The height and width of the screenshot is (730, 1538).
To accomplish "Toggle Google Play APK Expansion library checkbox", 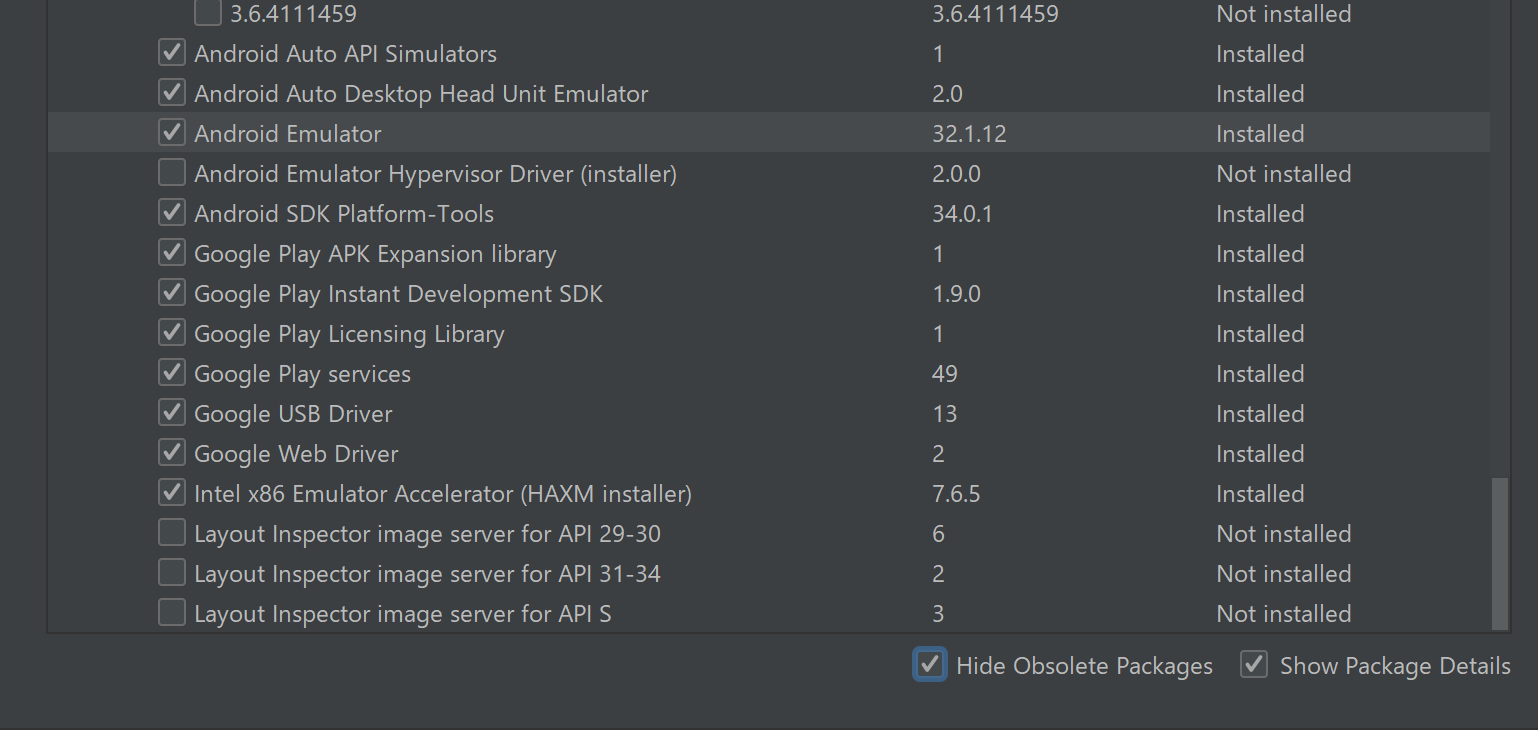I will pos(172,253).
